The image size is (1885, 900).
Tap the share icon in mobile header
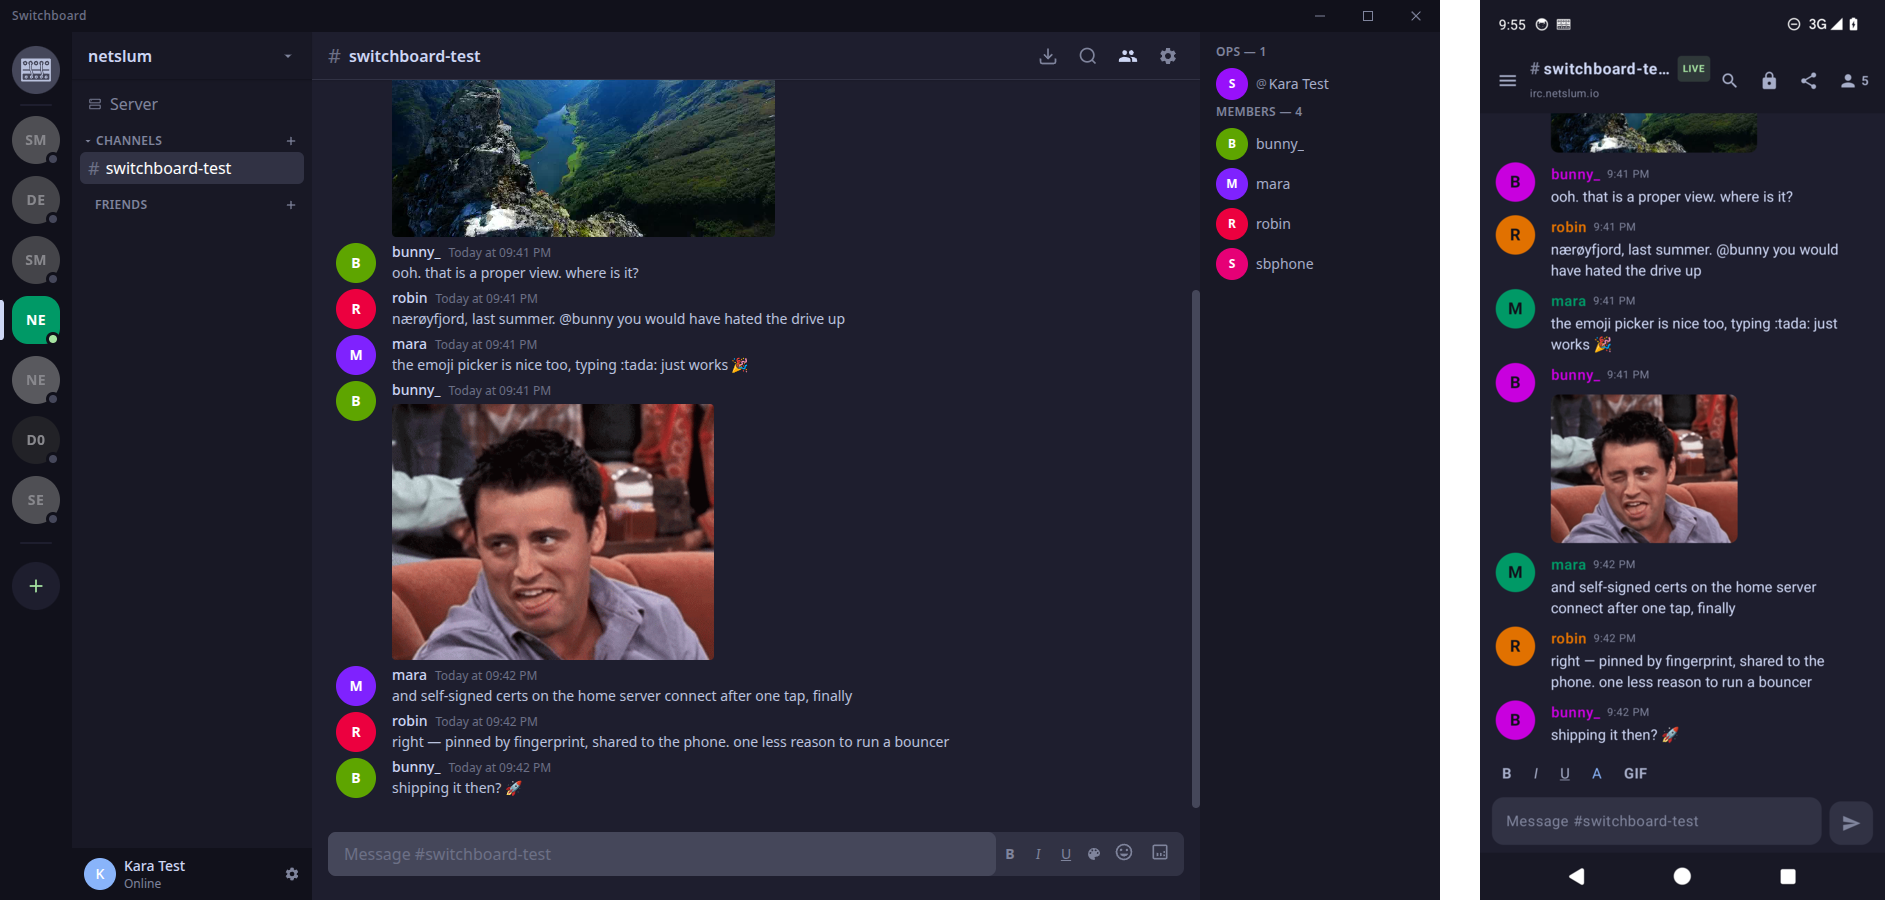(1808, 81)
